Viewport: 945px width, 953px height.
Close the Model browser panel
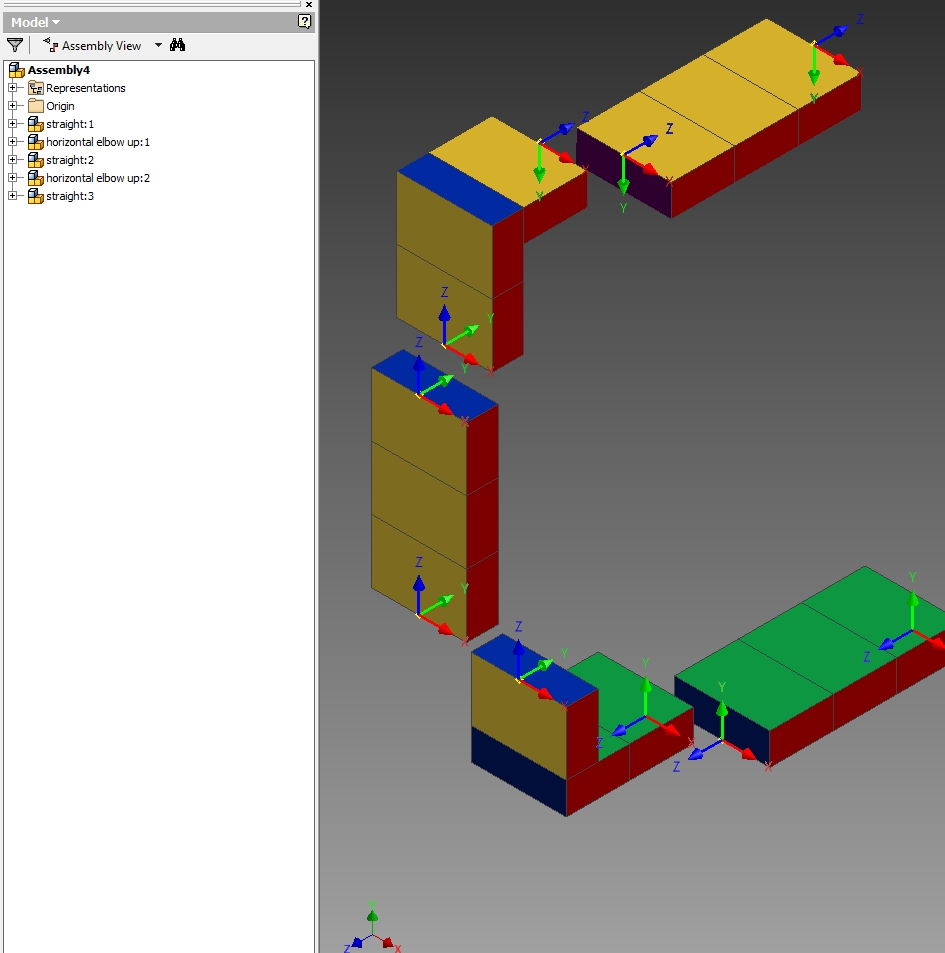308,4
